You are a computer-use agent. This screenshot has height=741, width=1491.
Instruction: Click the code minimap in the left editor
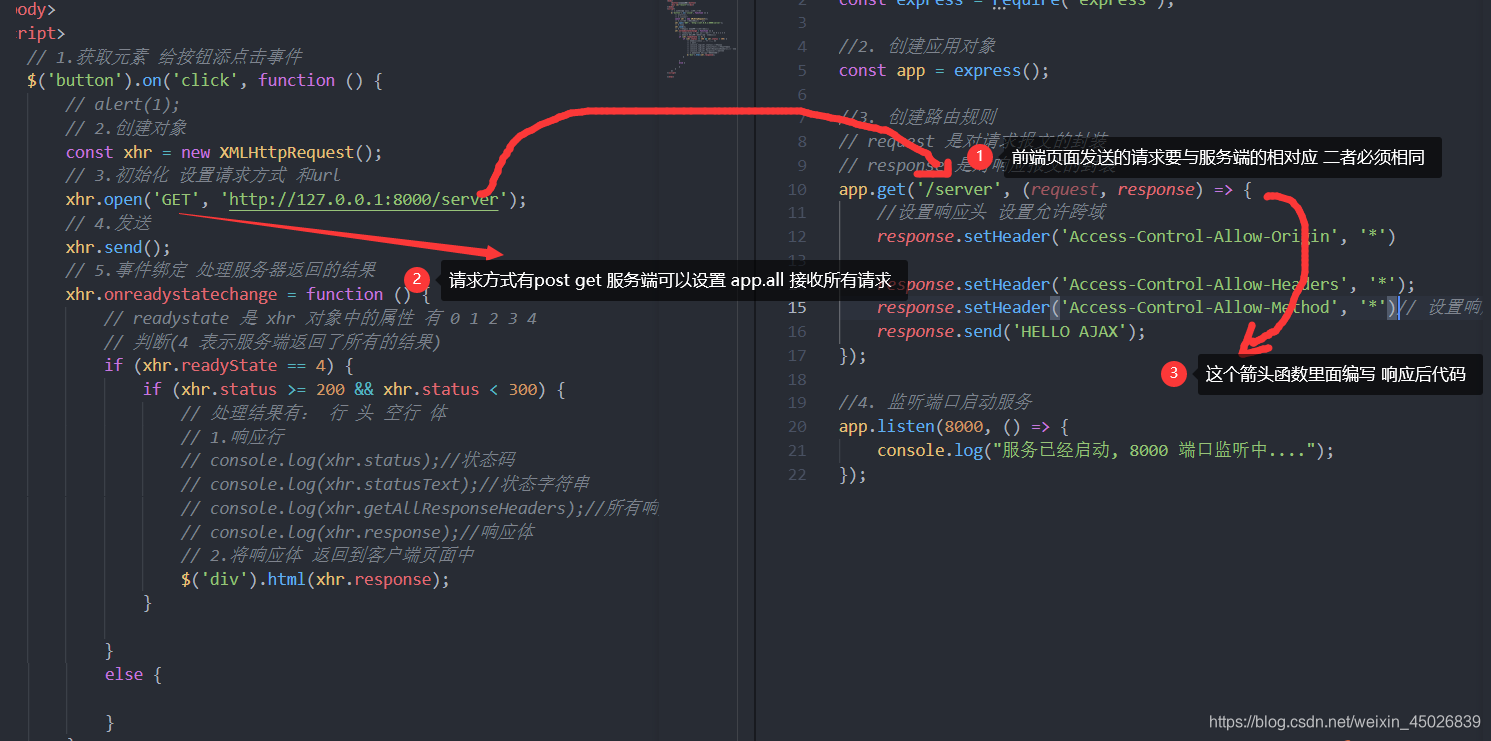(699, 38)
